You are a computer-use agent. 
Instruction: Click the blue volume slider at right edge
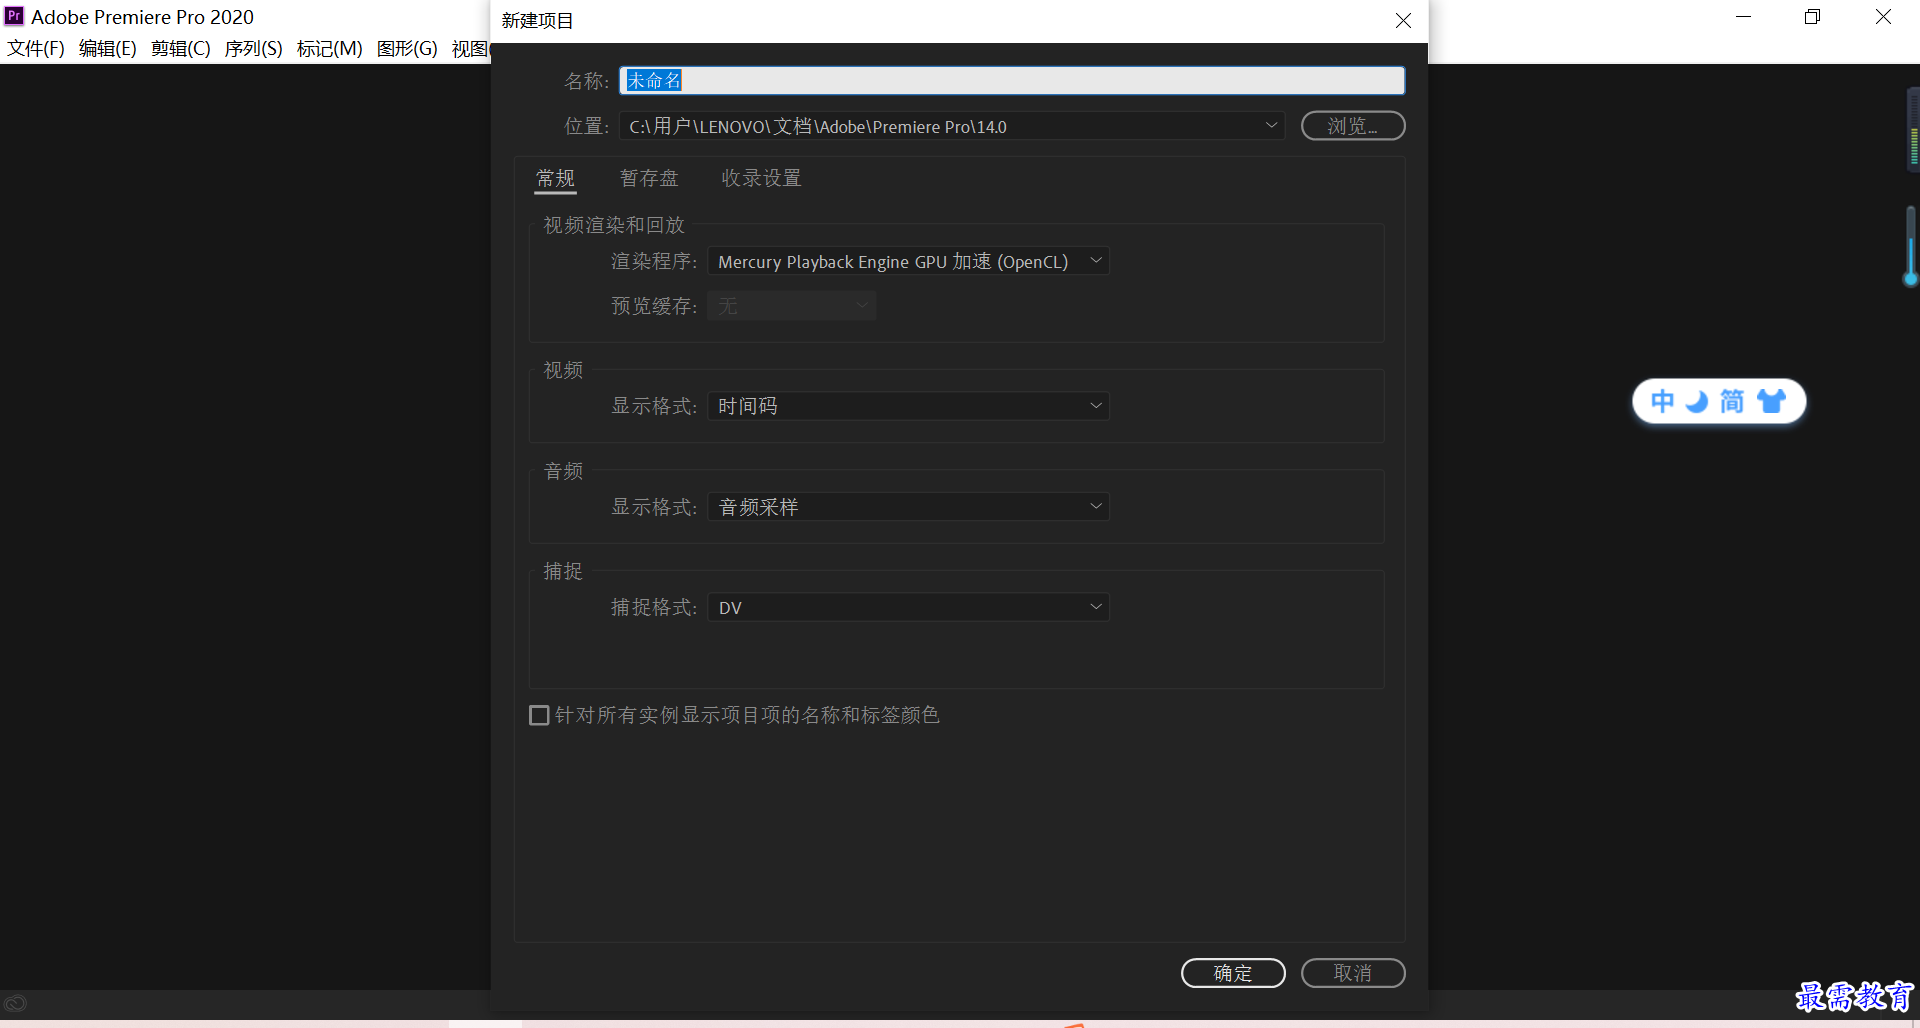(x=1910, y=246)
